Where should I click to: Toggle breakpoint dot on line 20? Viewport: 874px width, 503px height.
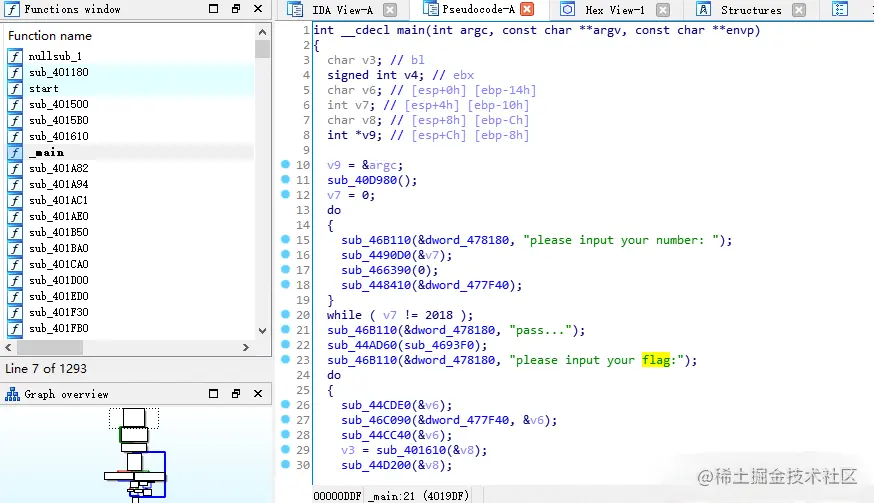pyautogui.click(x=285, y=315)
